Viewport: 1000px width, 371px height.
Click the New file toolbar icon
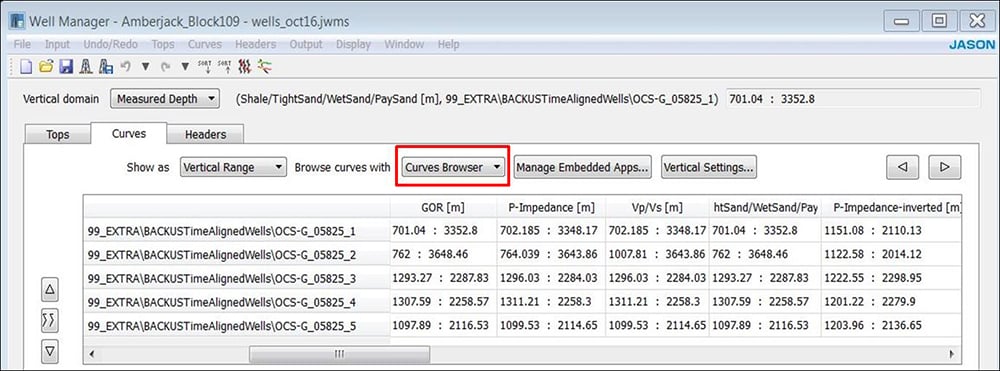point(26,66)
